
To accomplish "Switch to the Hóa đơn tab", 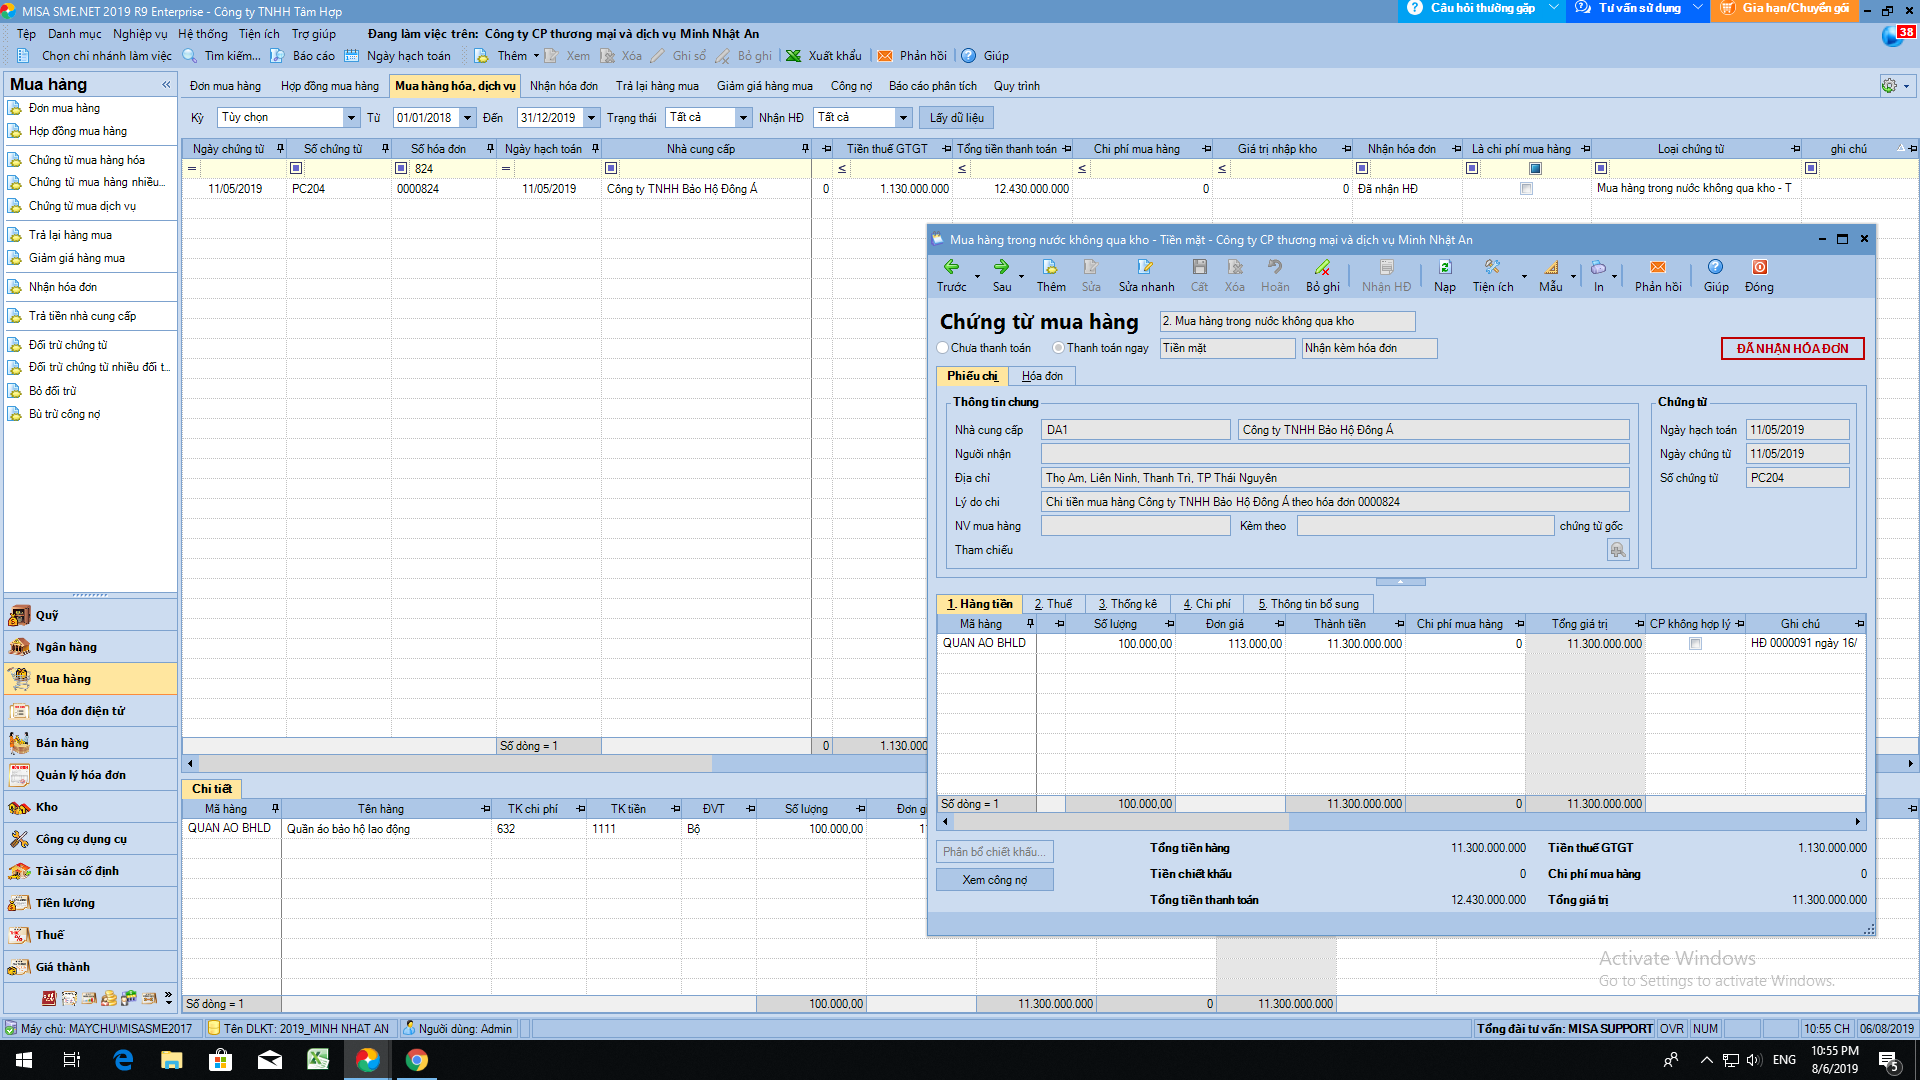I will [x=1042, y=376].
